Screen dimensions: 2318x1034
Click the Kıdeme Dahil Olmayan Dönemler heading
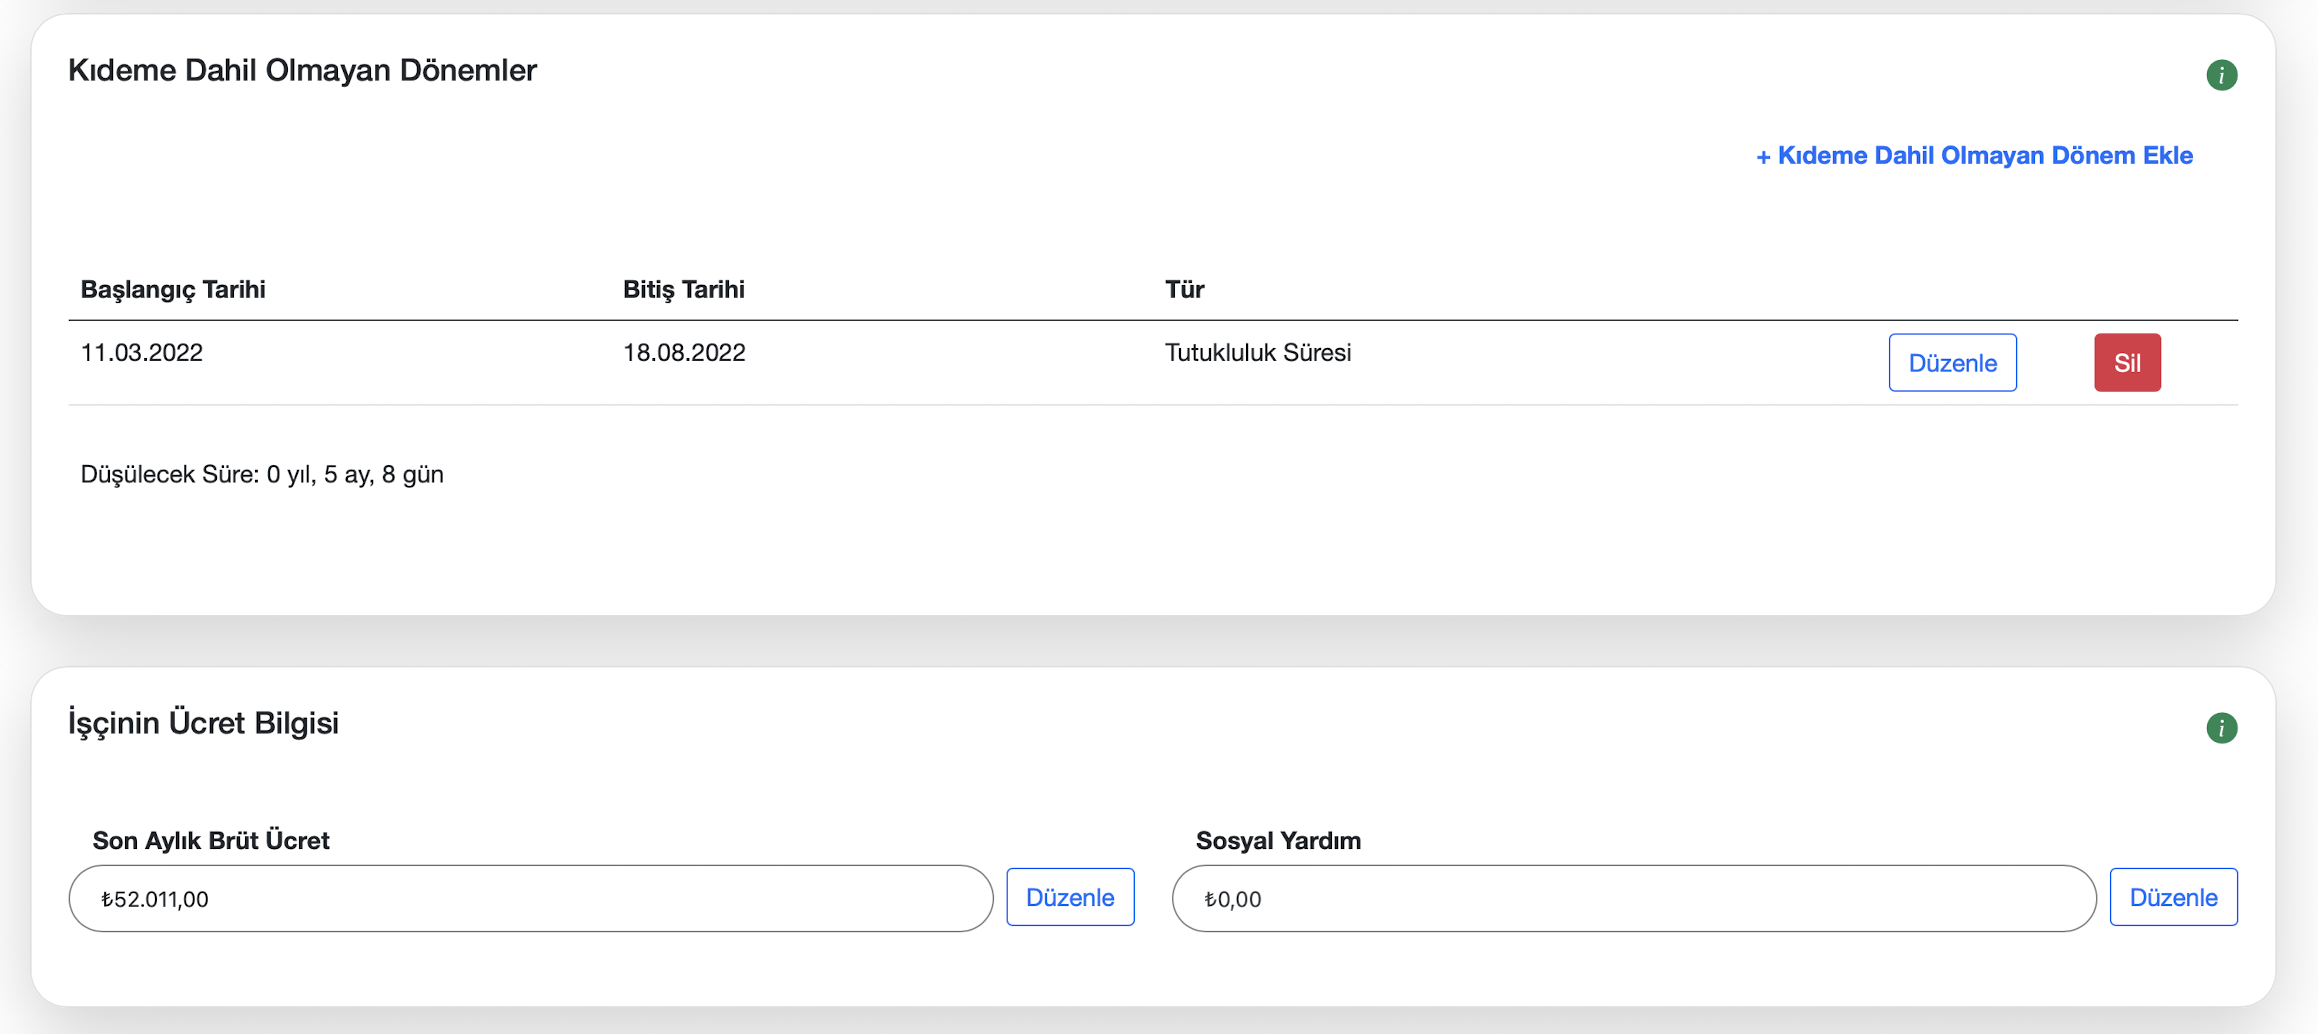tap(302, 71)
